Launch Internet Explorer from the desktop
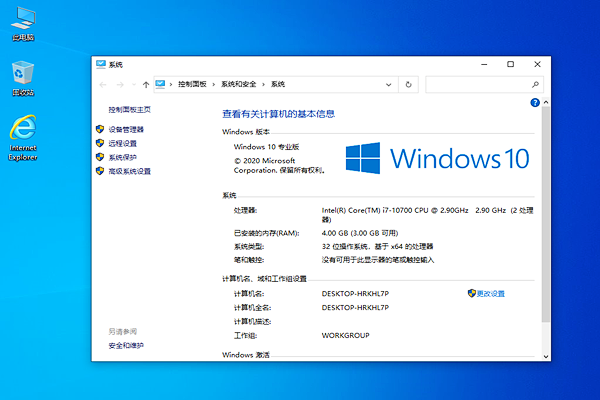Viewport: 600px width, 400px height. click(23, 137)
